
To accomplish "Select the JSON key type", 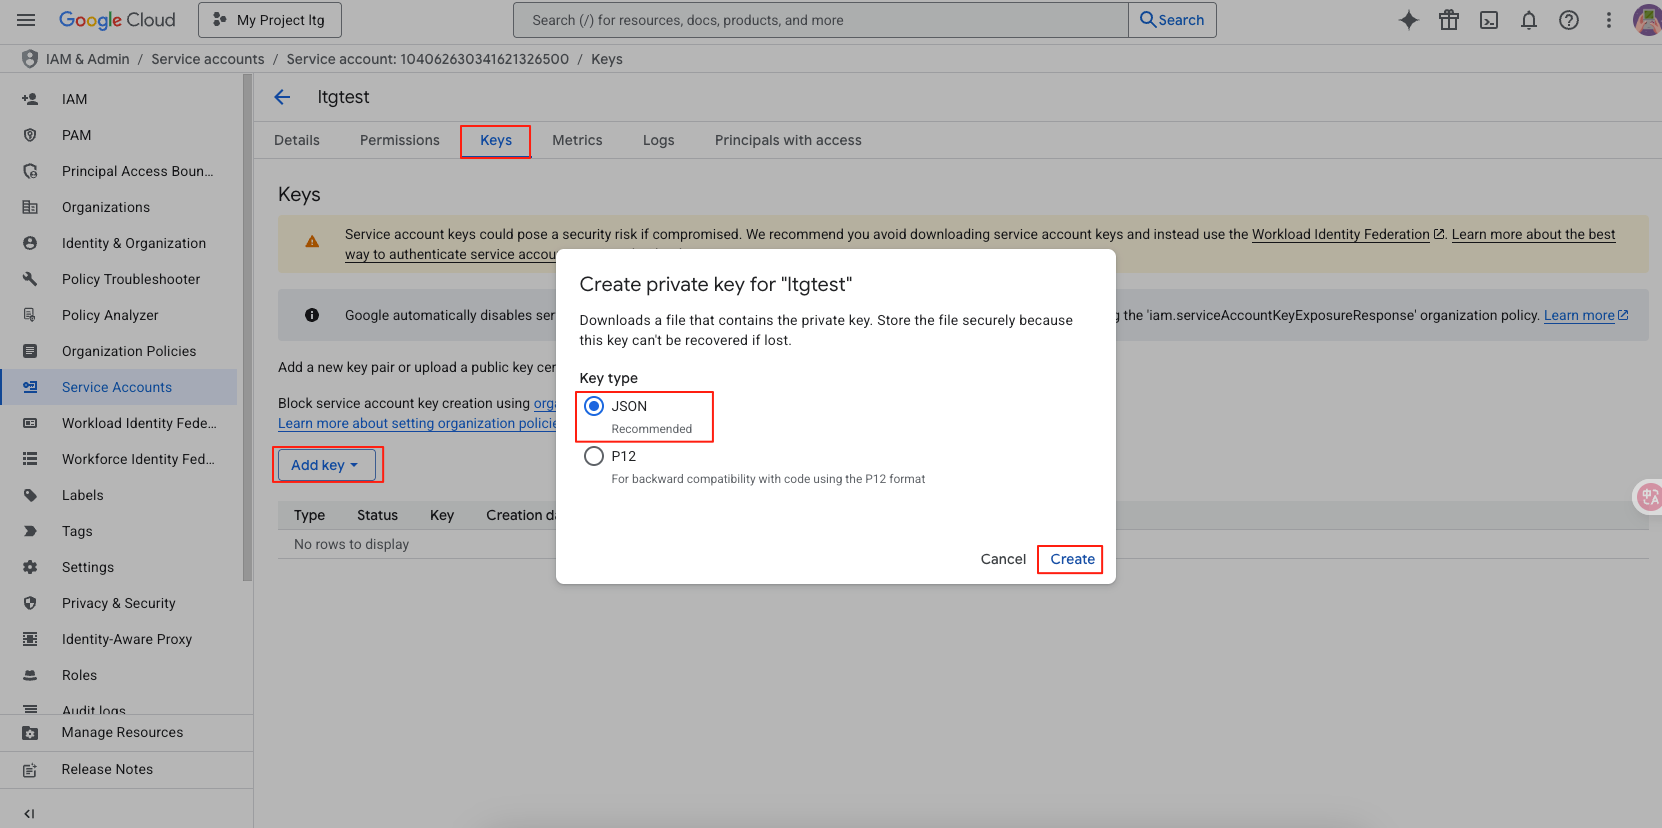I will 594,406.
